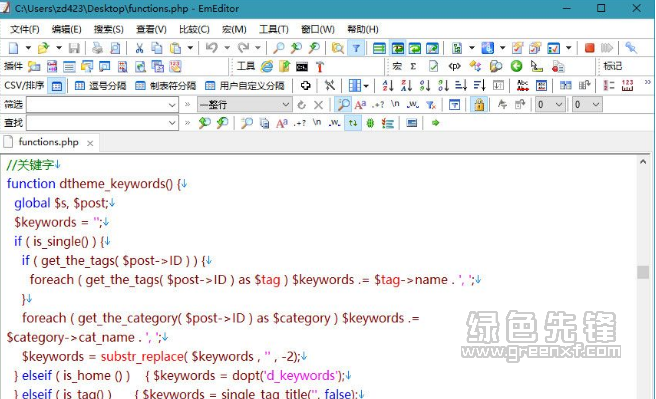
Task: Open the 工具(T) menu
Action: point(274,29)
